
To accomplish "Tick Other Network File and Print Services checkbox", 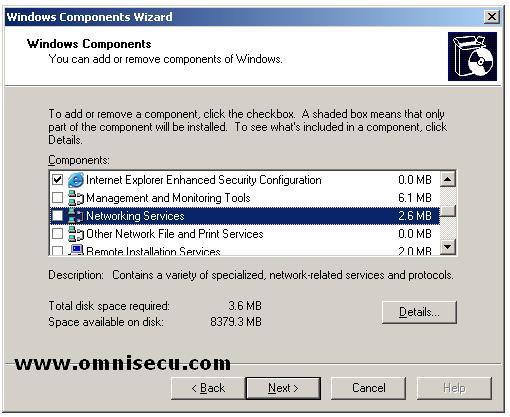I will click(58, 234).
